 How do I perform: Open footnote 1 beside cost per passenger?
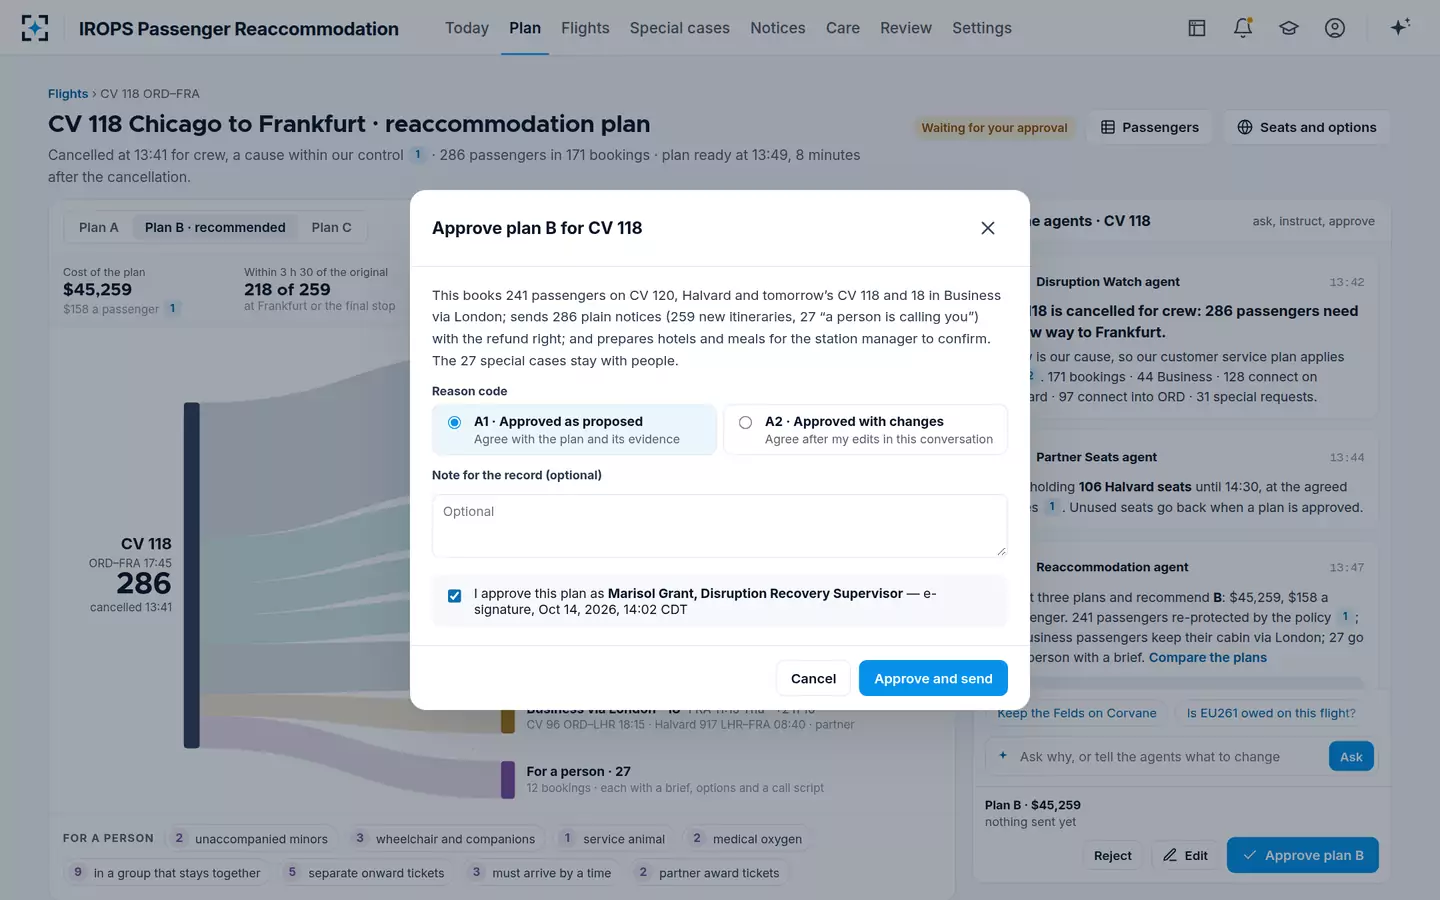172,308
